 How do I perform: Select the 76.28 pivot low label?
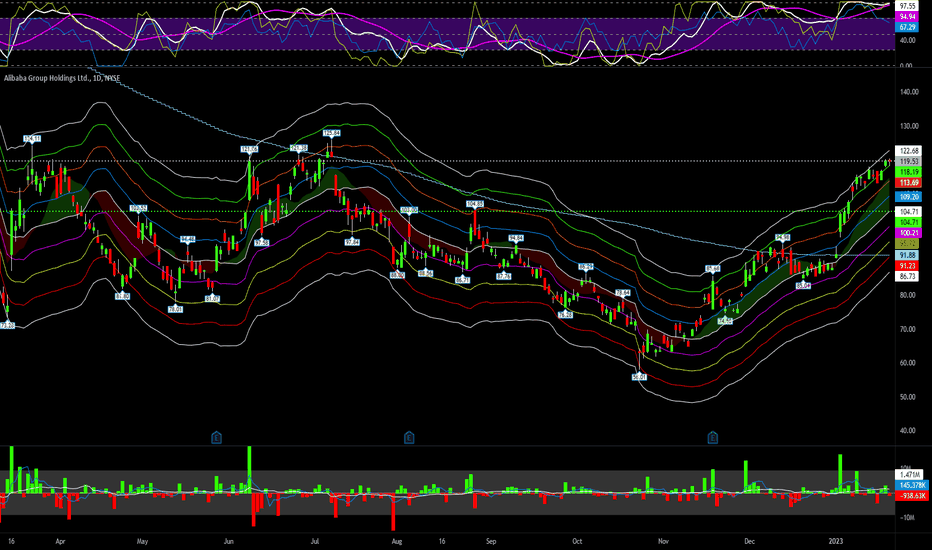pos(566,315)
